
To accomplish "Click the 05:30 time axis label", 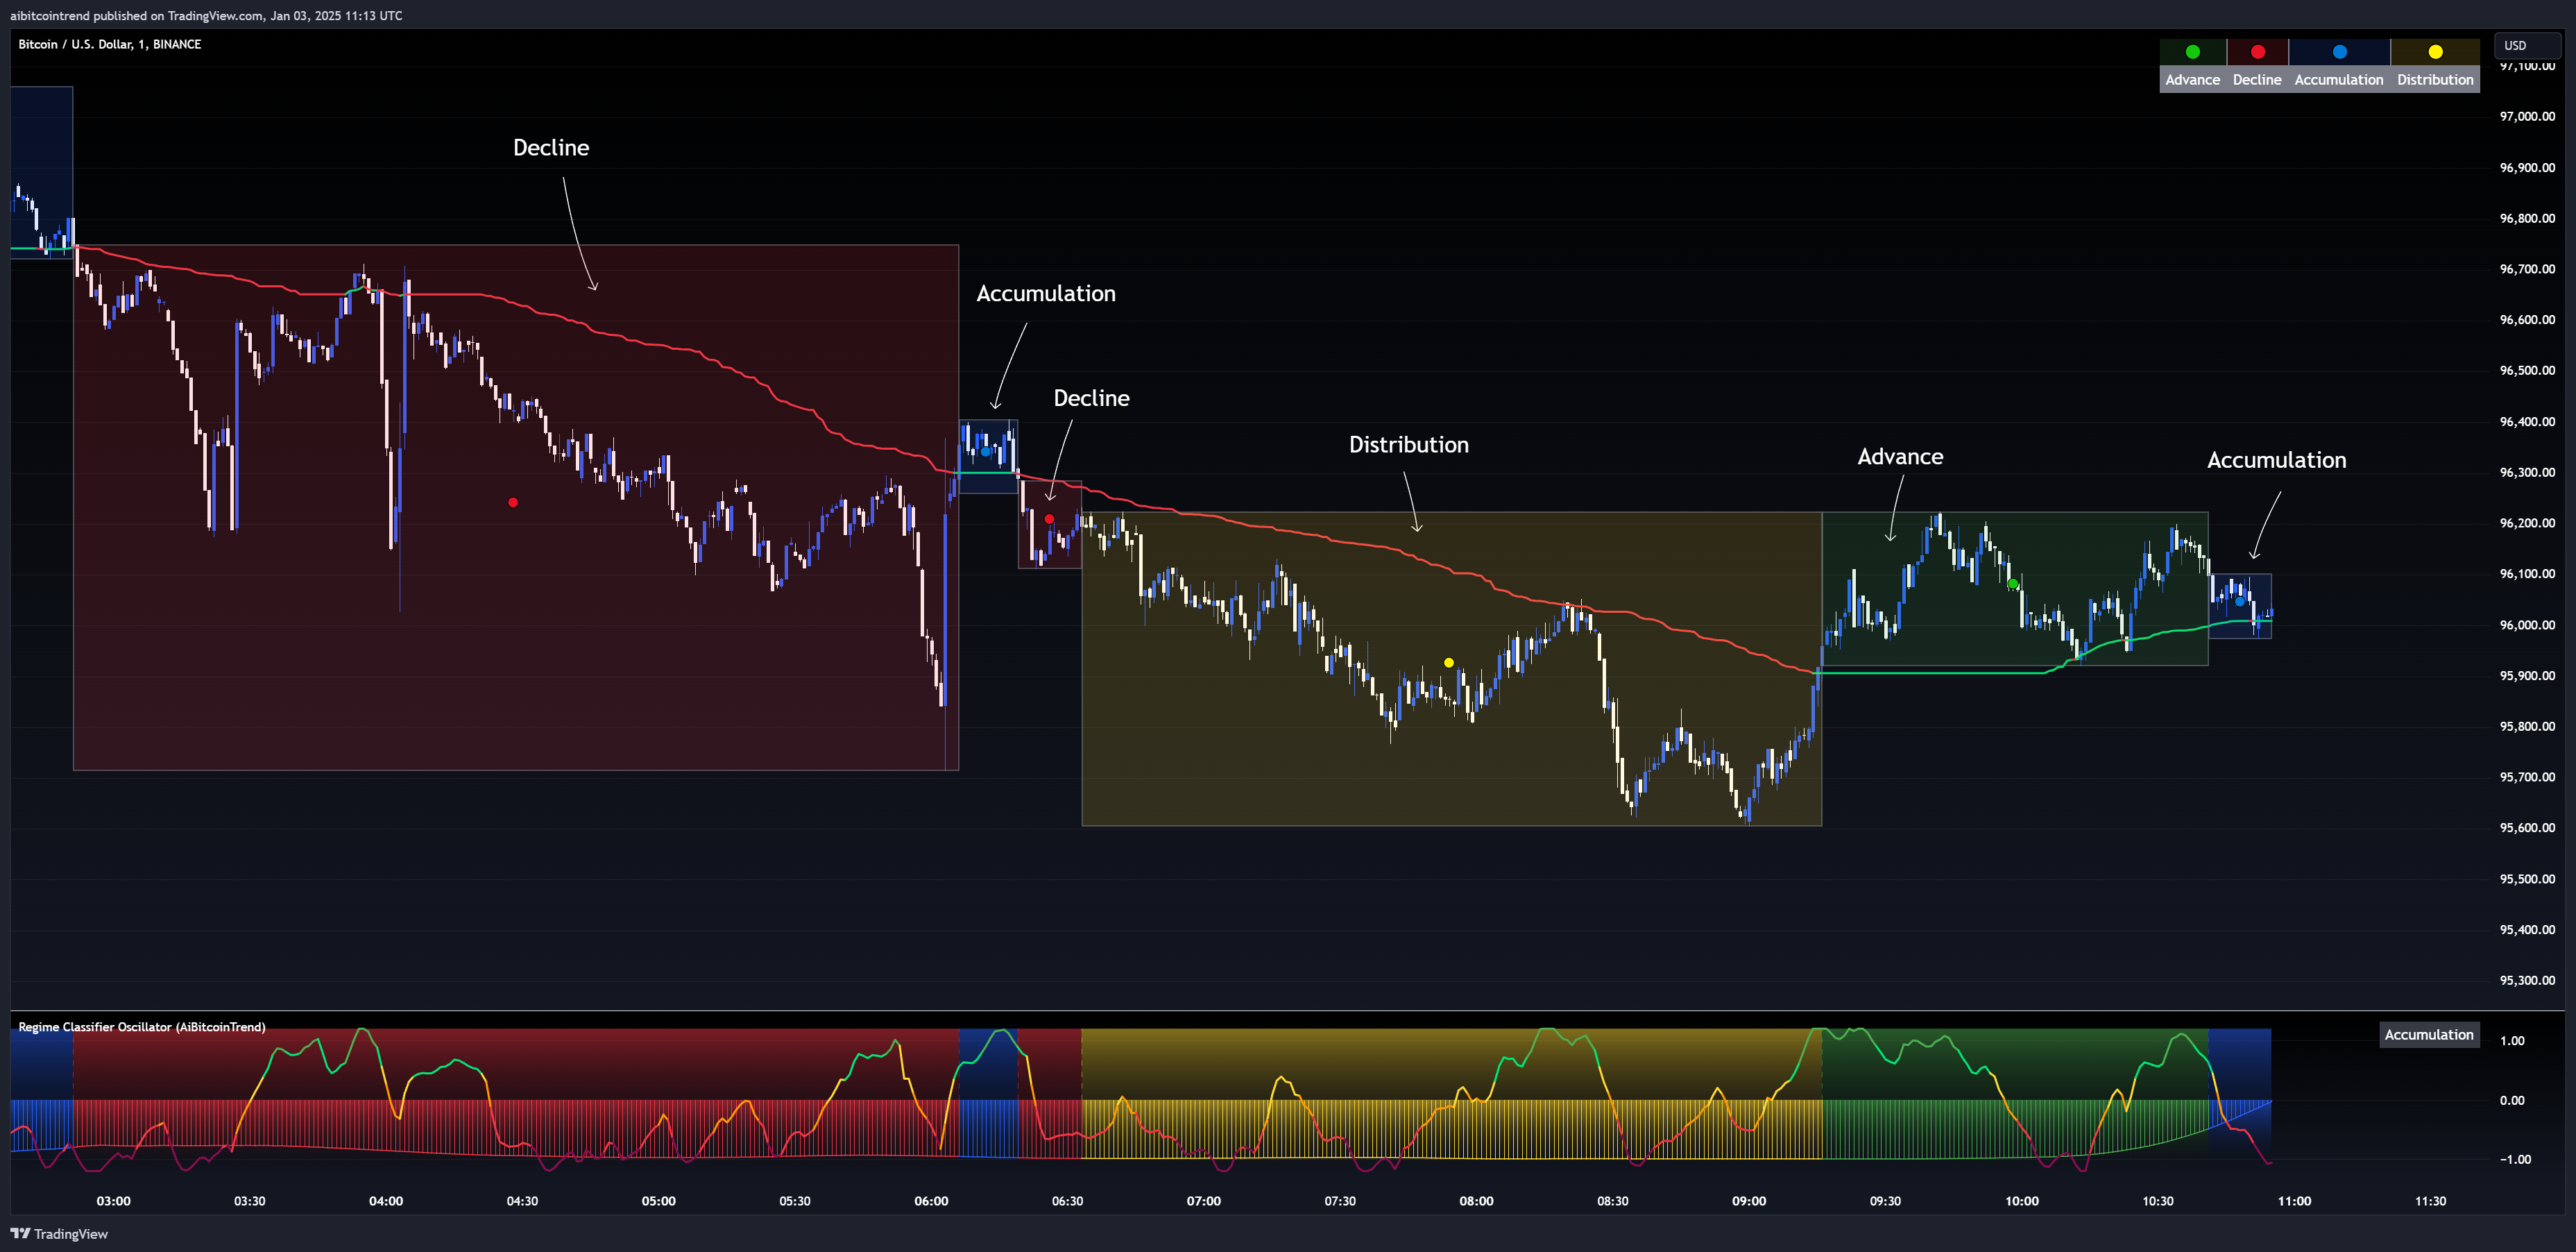I will (795, 1201).
